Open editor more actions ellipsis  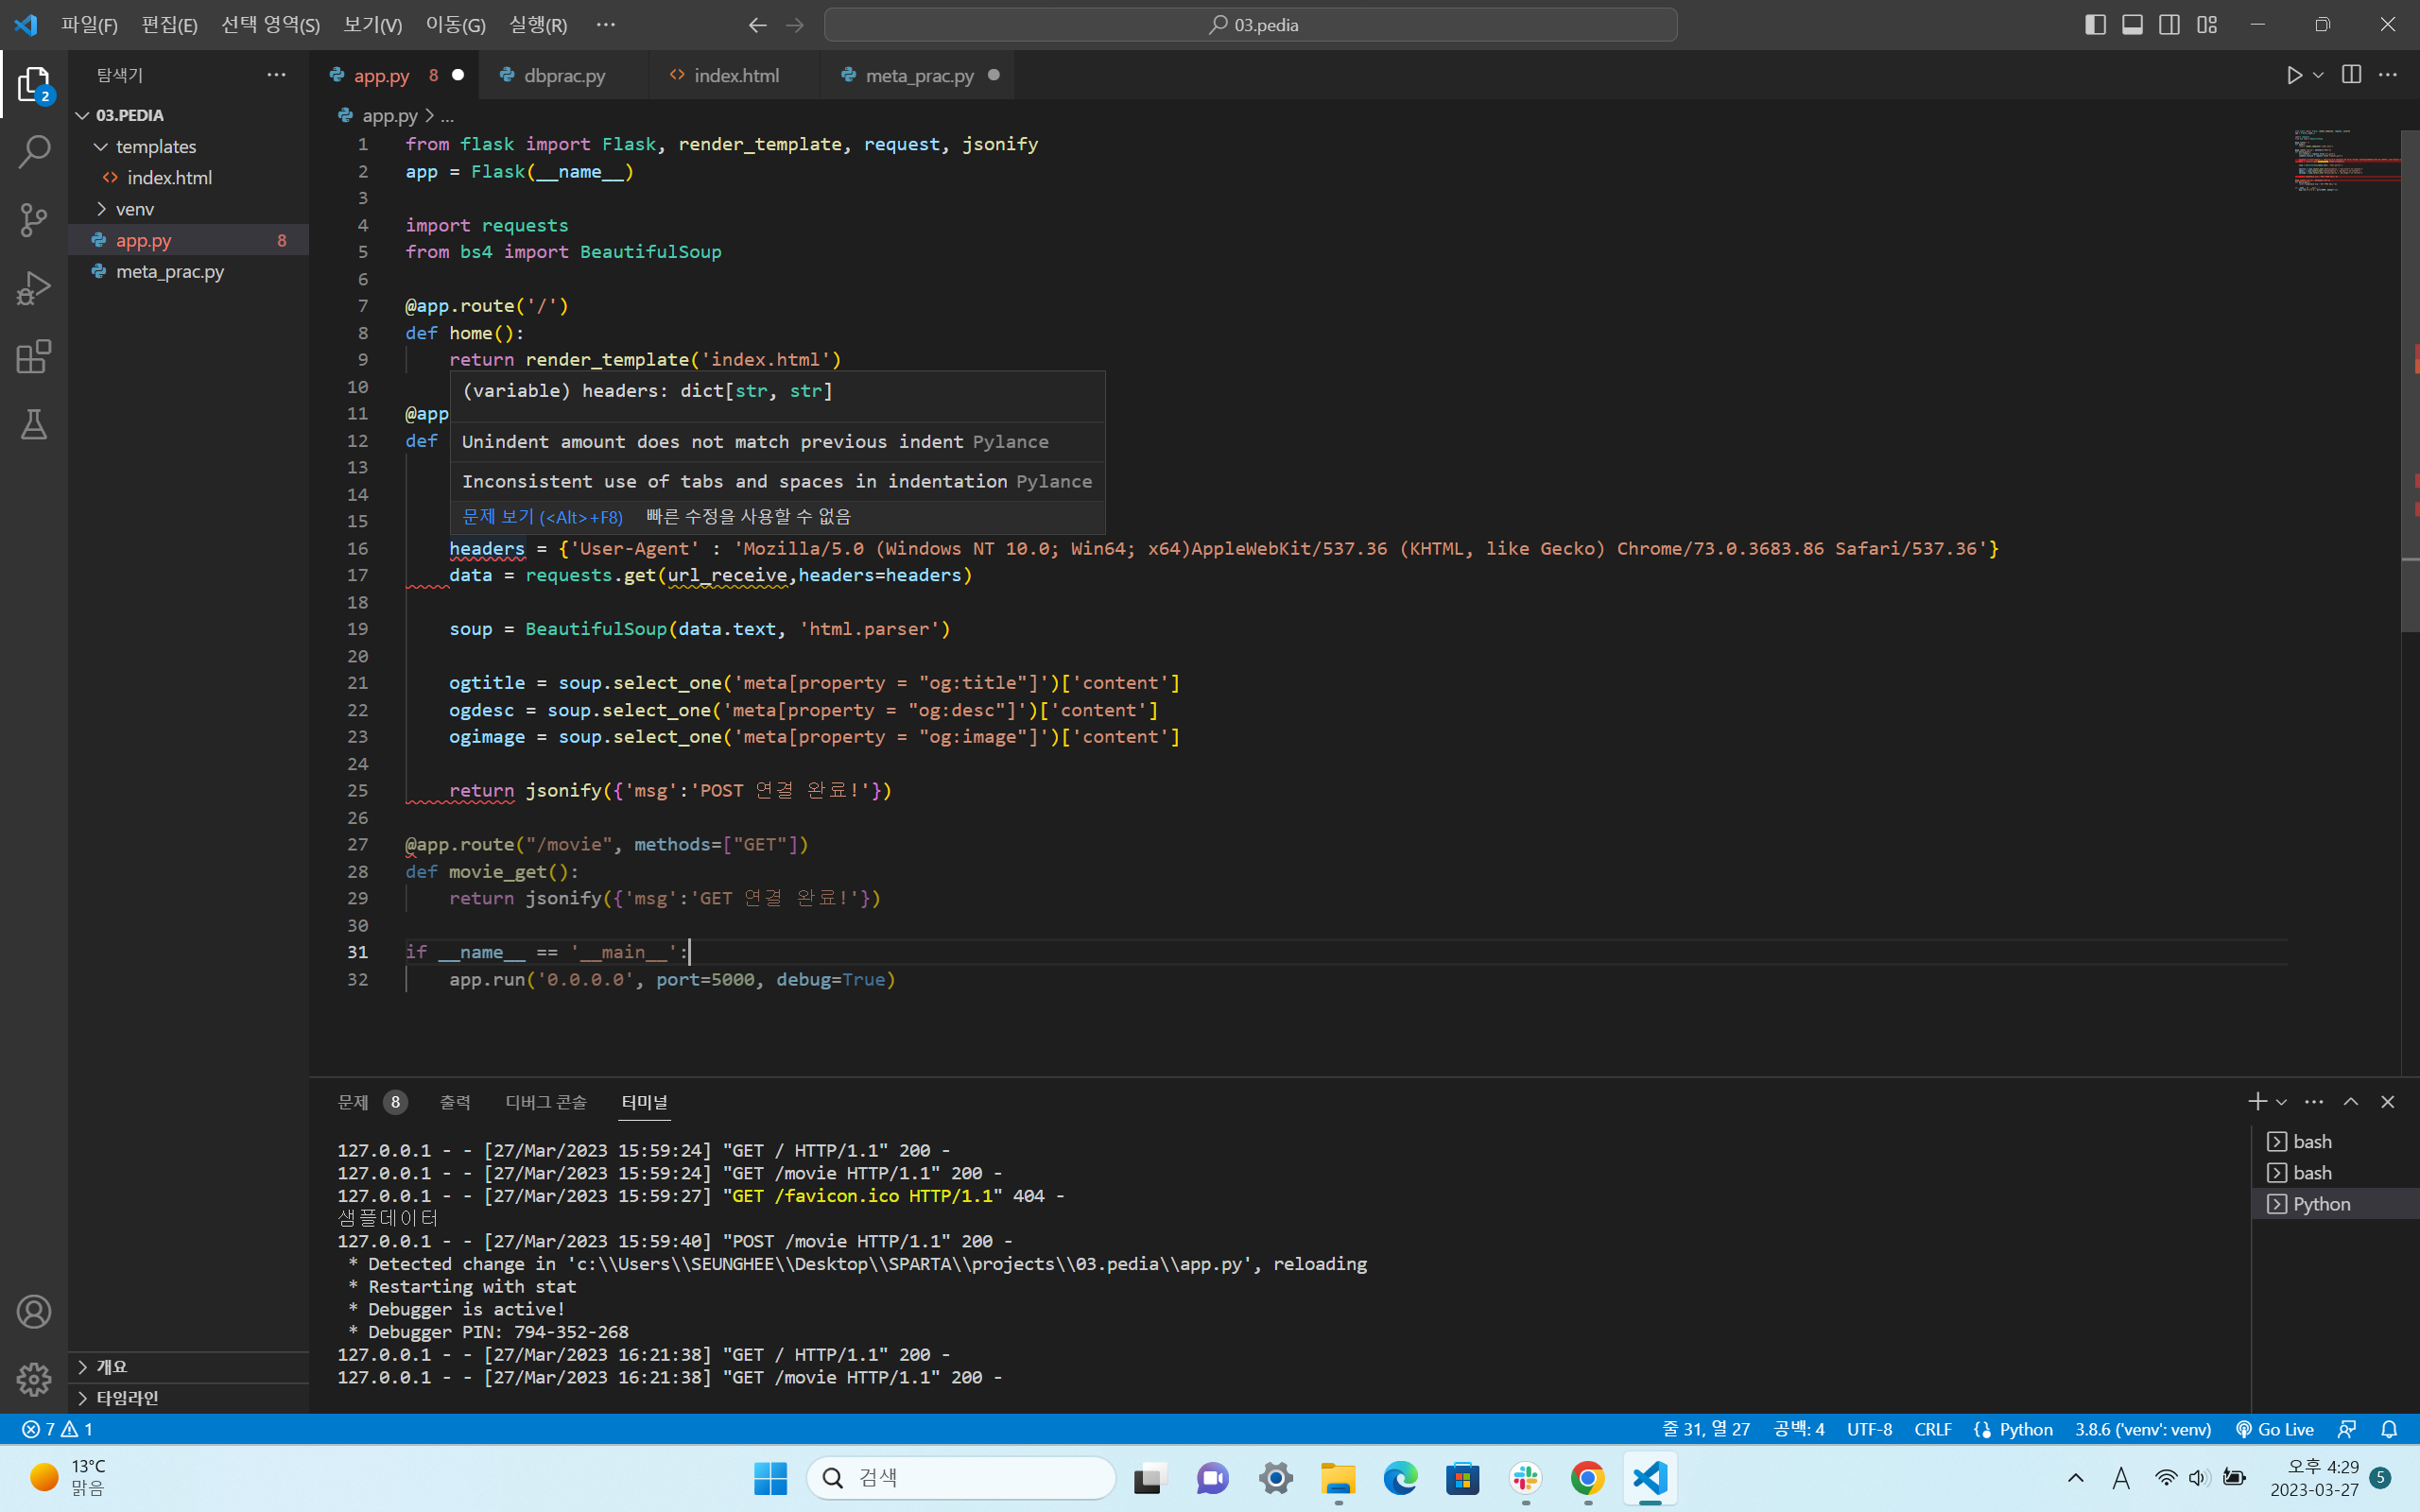click(2388, 75)
